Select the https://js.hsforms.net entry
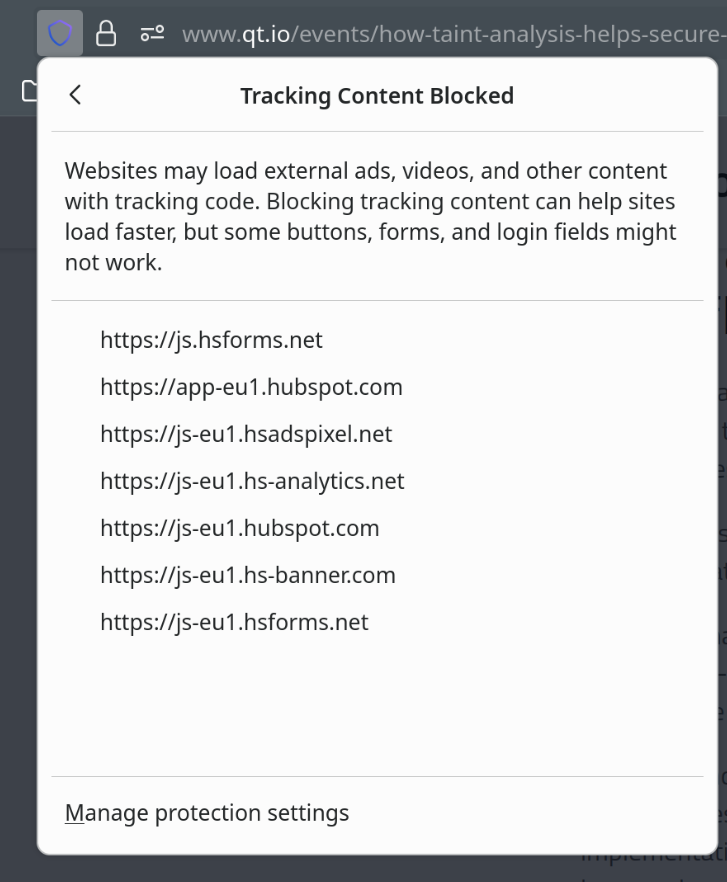The height and width of the screenshot is (882, 727). 211,340
